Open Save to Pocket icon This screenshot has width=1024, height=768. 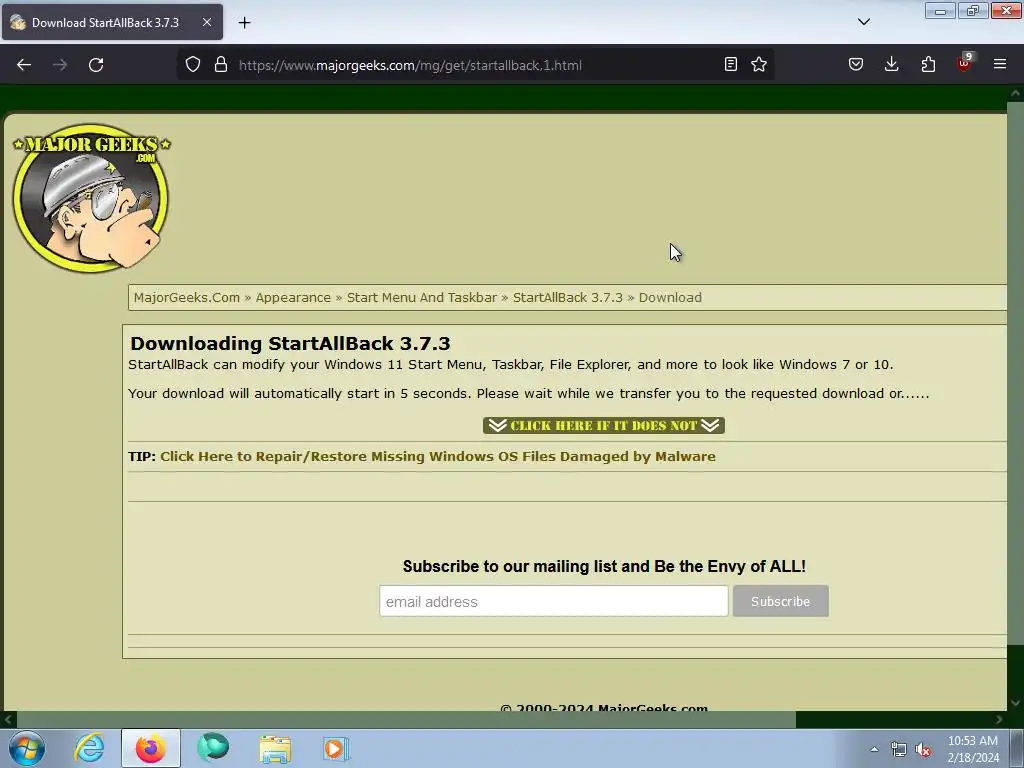click(x=856, y=65)
